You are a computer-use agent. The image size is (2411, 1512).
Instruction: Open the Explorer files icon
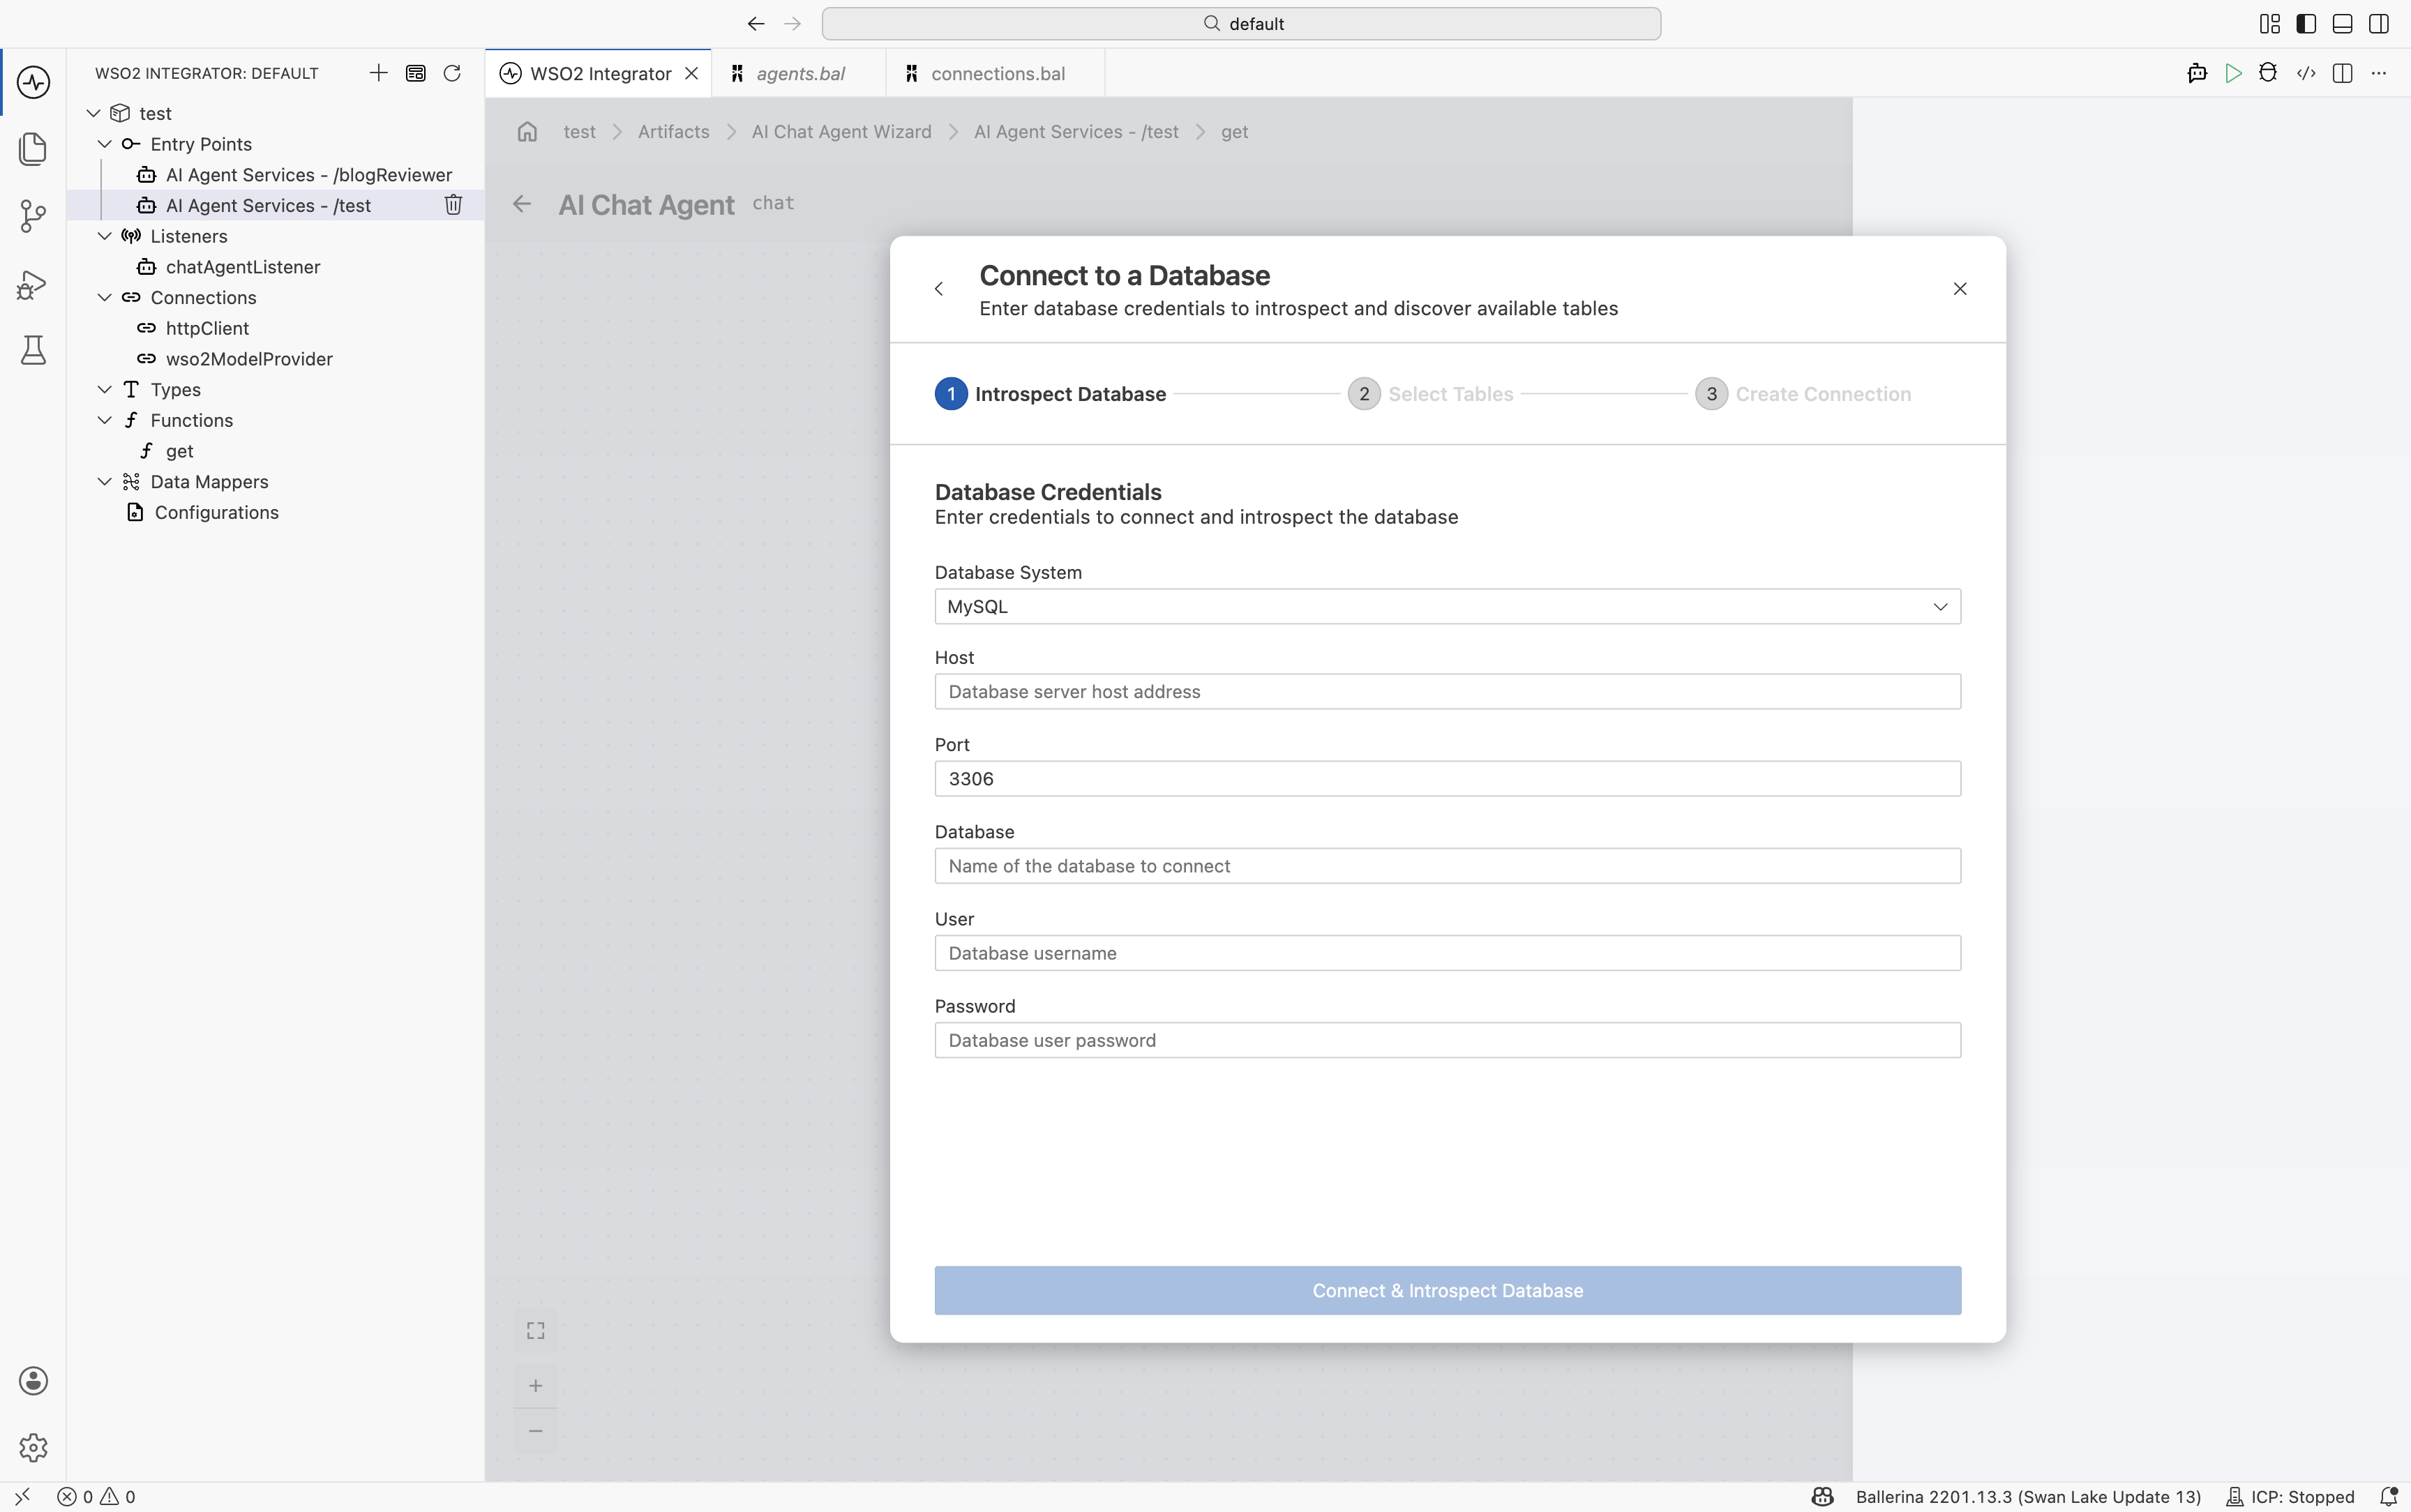33,149
